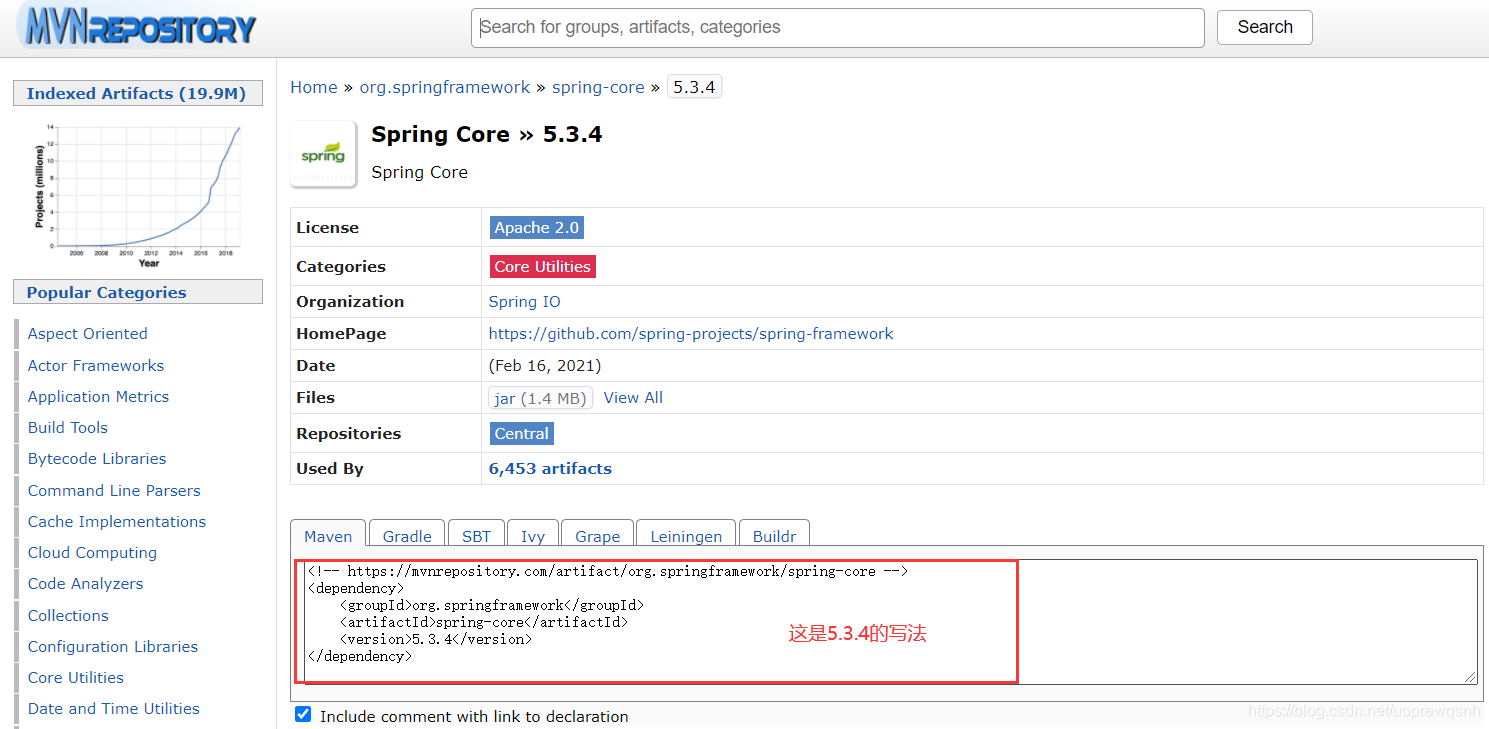Open org.springframework breadcrumb link
Image resolution: width=1489 pixels, height=729 pixels.
click(445, 87)
